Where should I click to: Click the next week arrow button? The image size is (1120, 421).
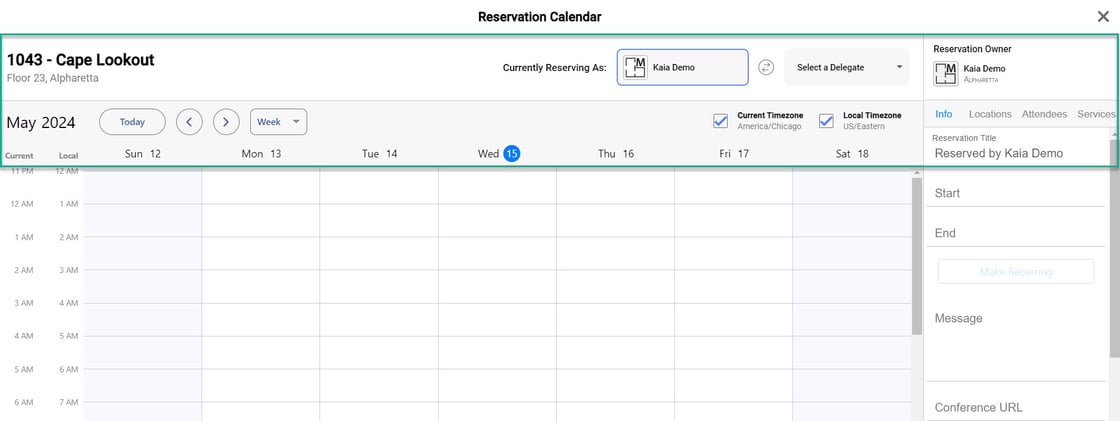coord(227,122)
